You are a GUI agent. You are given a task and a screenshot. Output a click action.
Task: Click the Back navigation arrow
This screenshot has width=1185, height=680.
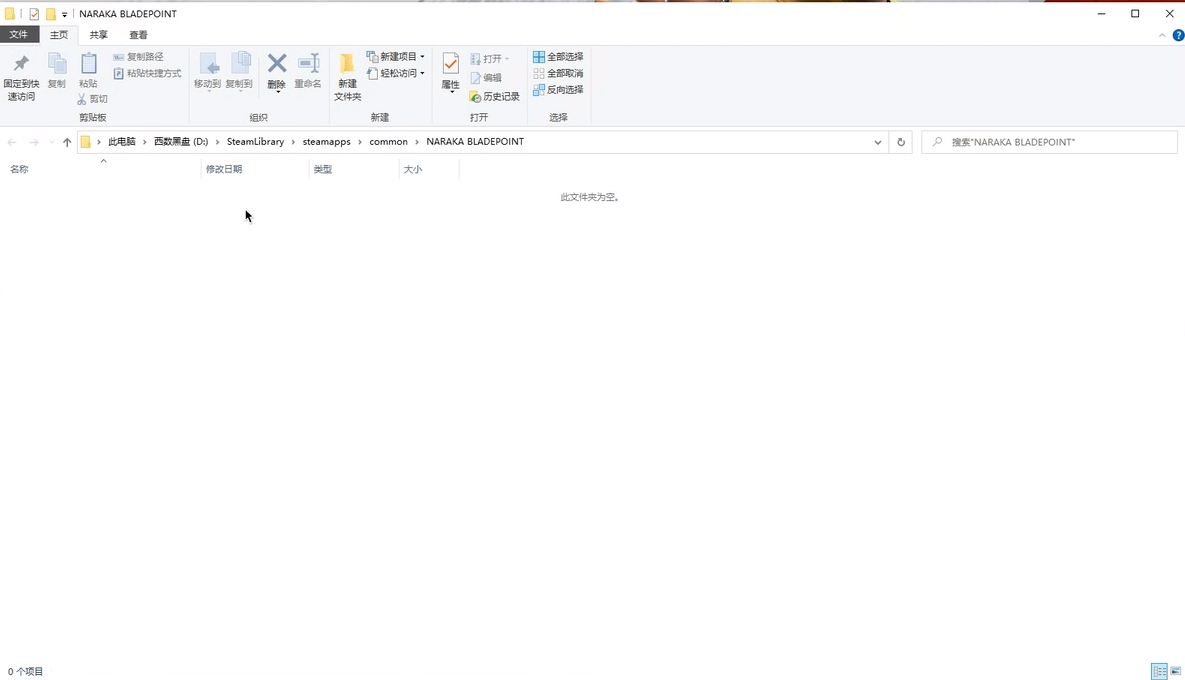[x=12, y=142]
